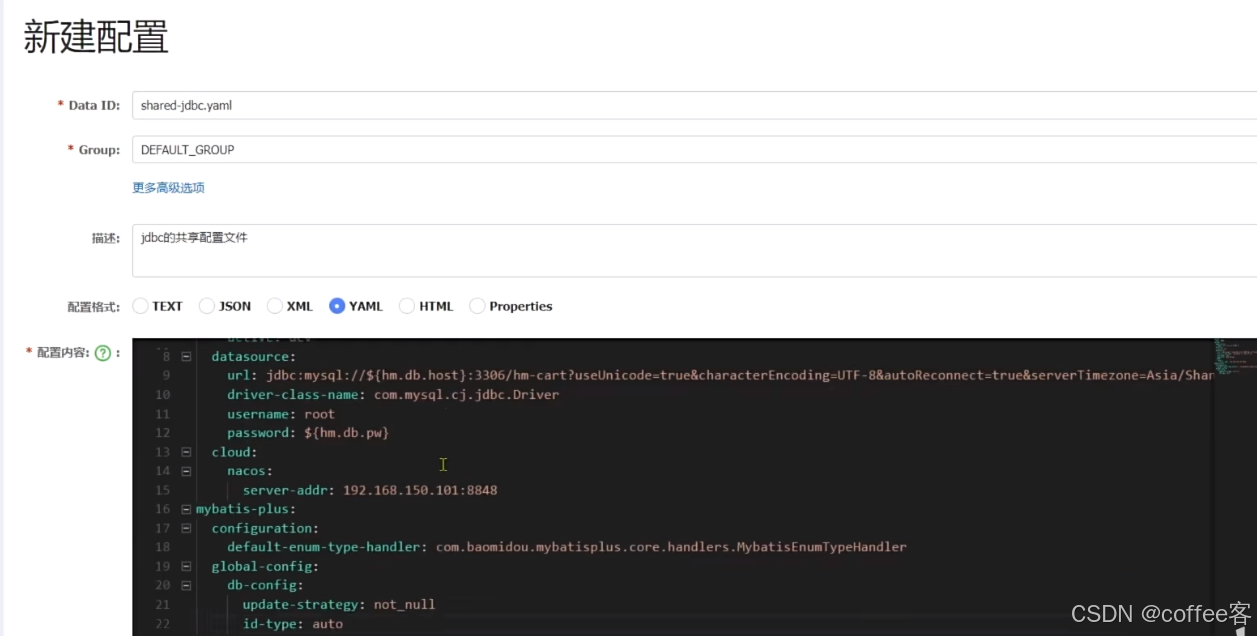This screenshot has height=636, width=1257.
Task: Select the JSON format radio button
Action: click(x=207, y=306)
